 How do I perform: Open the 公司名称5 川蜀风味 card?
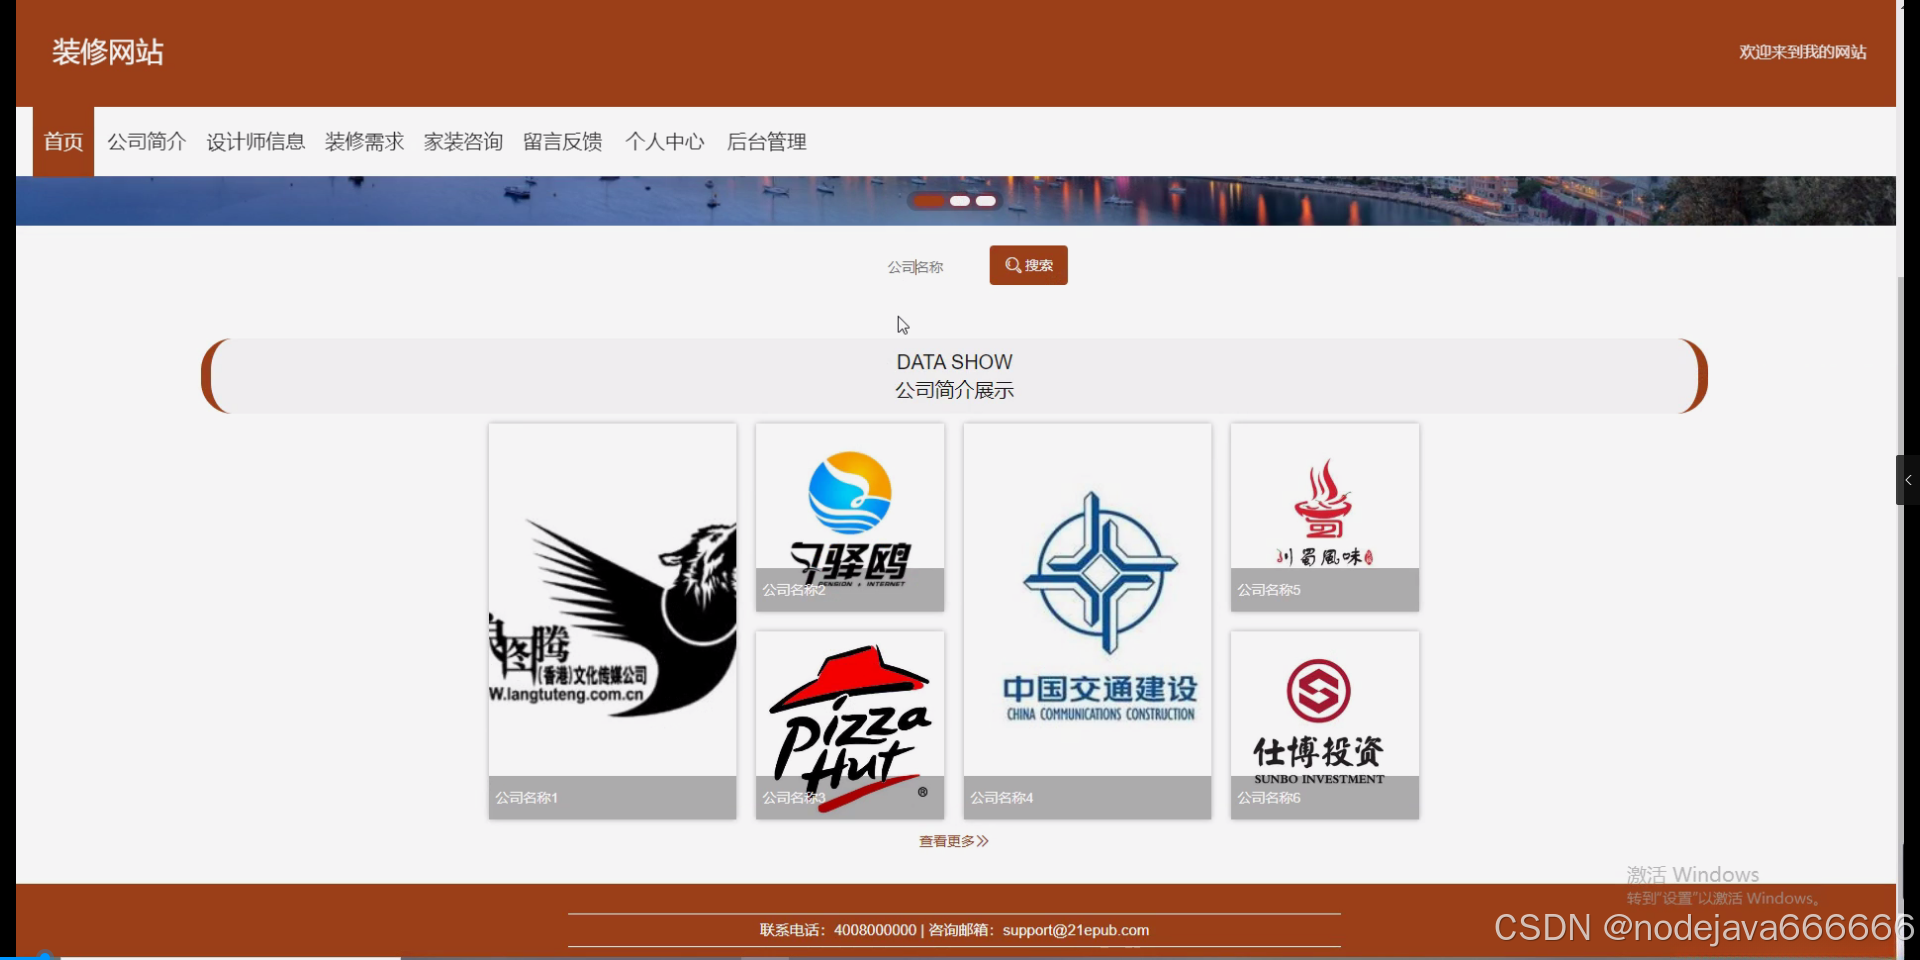tap(1325, 517)
